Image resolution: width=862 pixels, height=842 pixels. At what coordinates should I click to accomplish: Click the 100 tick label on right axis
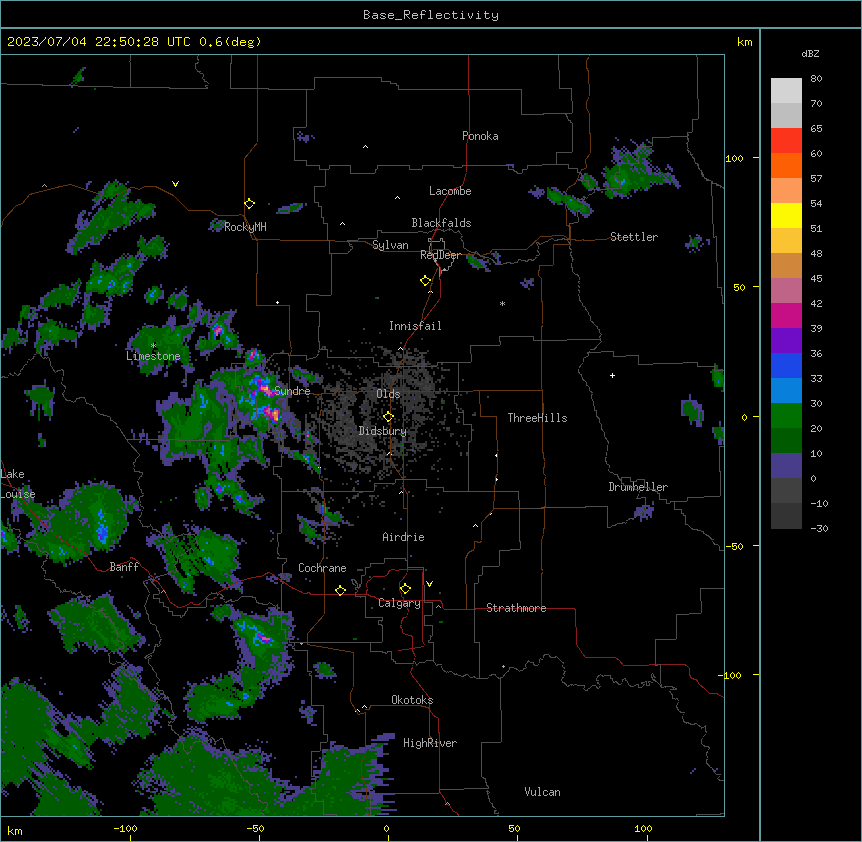734,158
